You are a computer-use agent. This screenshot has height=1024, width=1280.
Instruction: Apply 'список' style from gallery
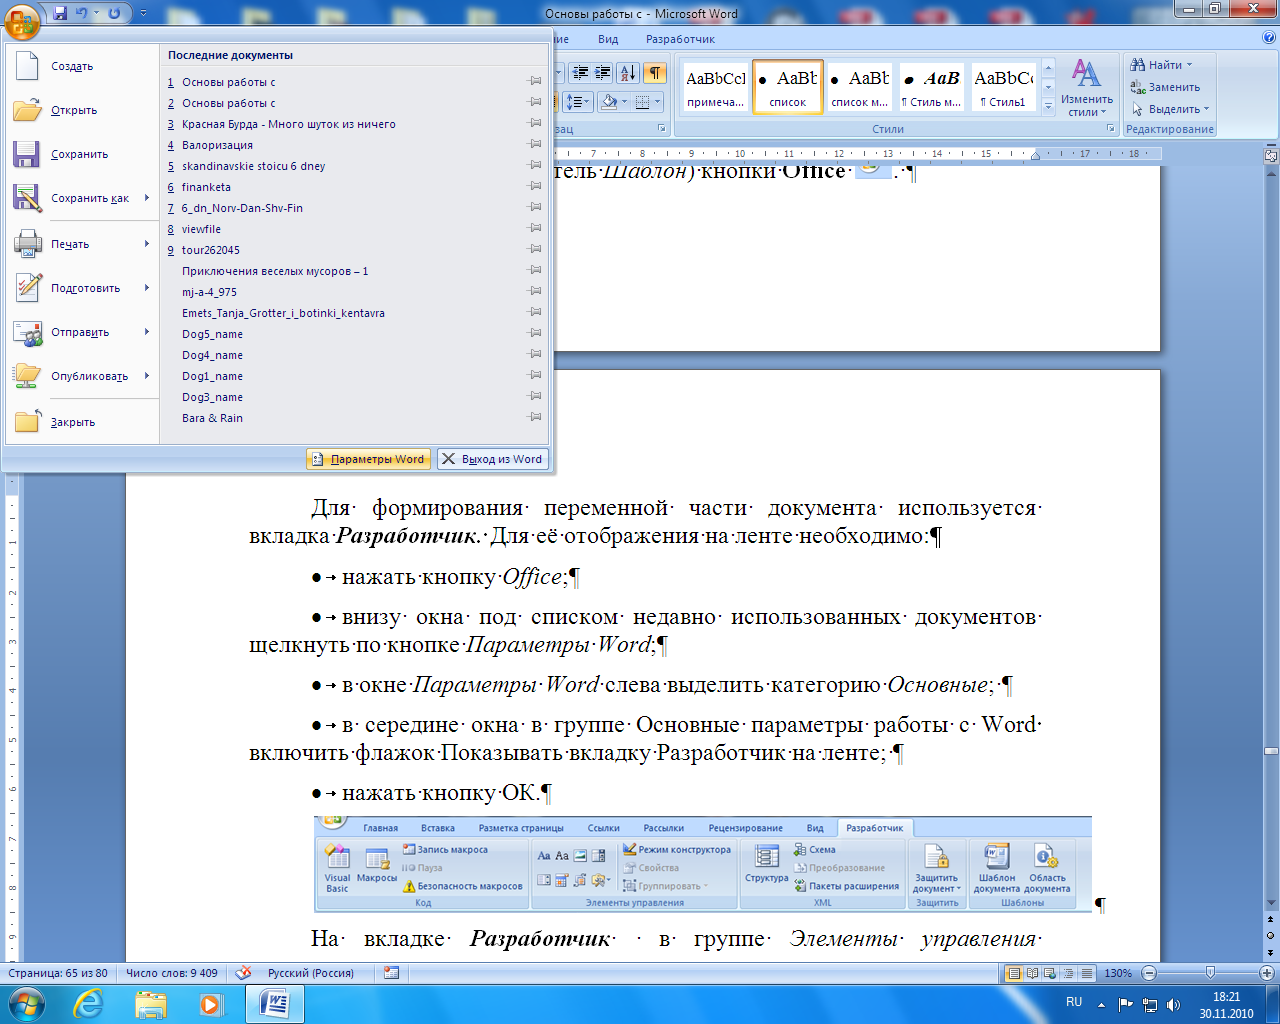tap(788, 86)
